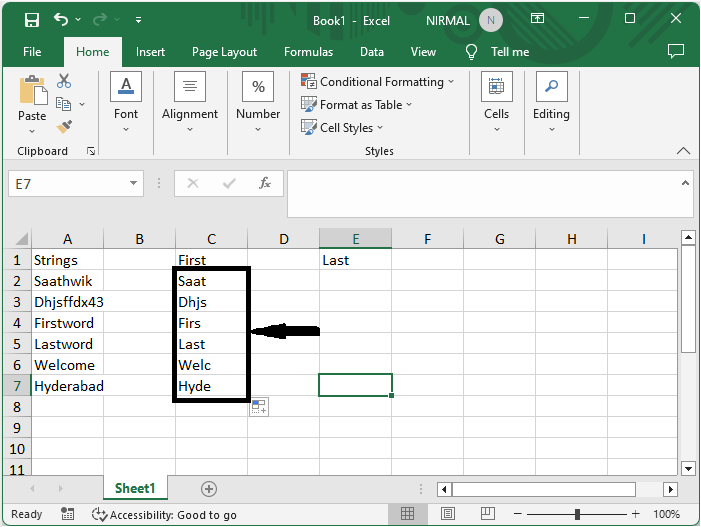Open the Name Box dropdown arrow
Image resolution: width=701 pixels, height=527 pixels.
(135, 184)
